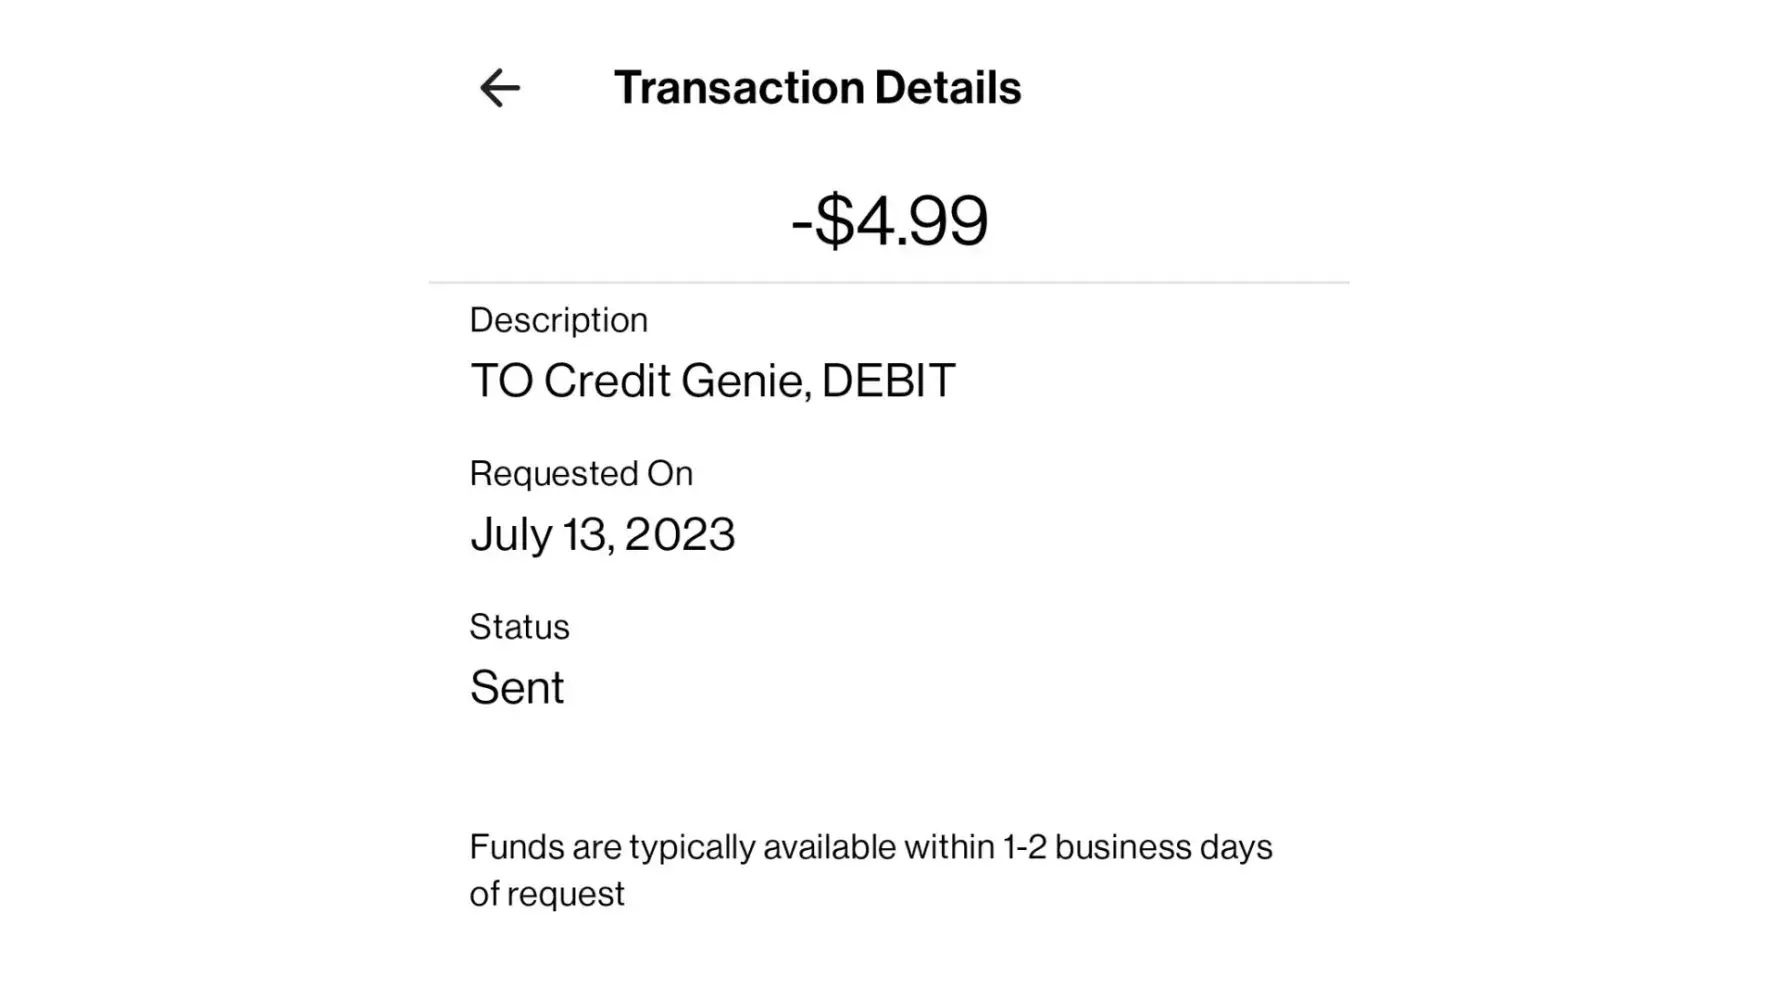
Task: Click the 1-2 business days phrase
Action: point(1137,848)
